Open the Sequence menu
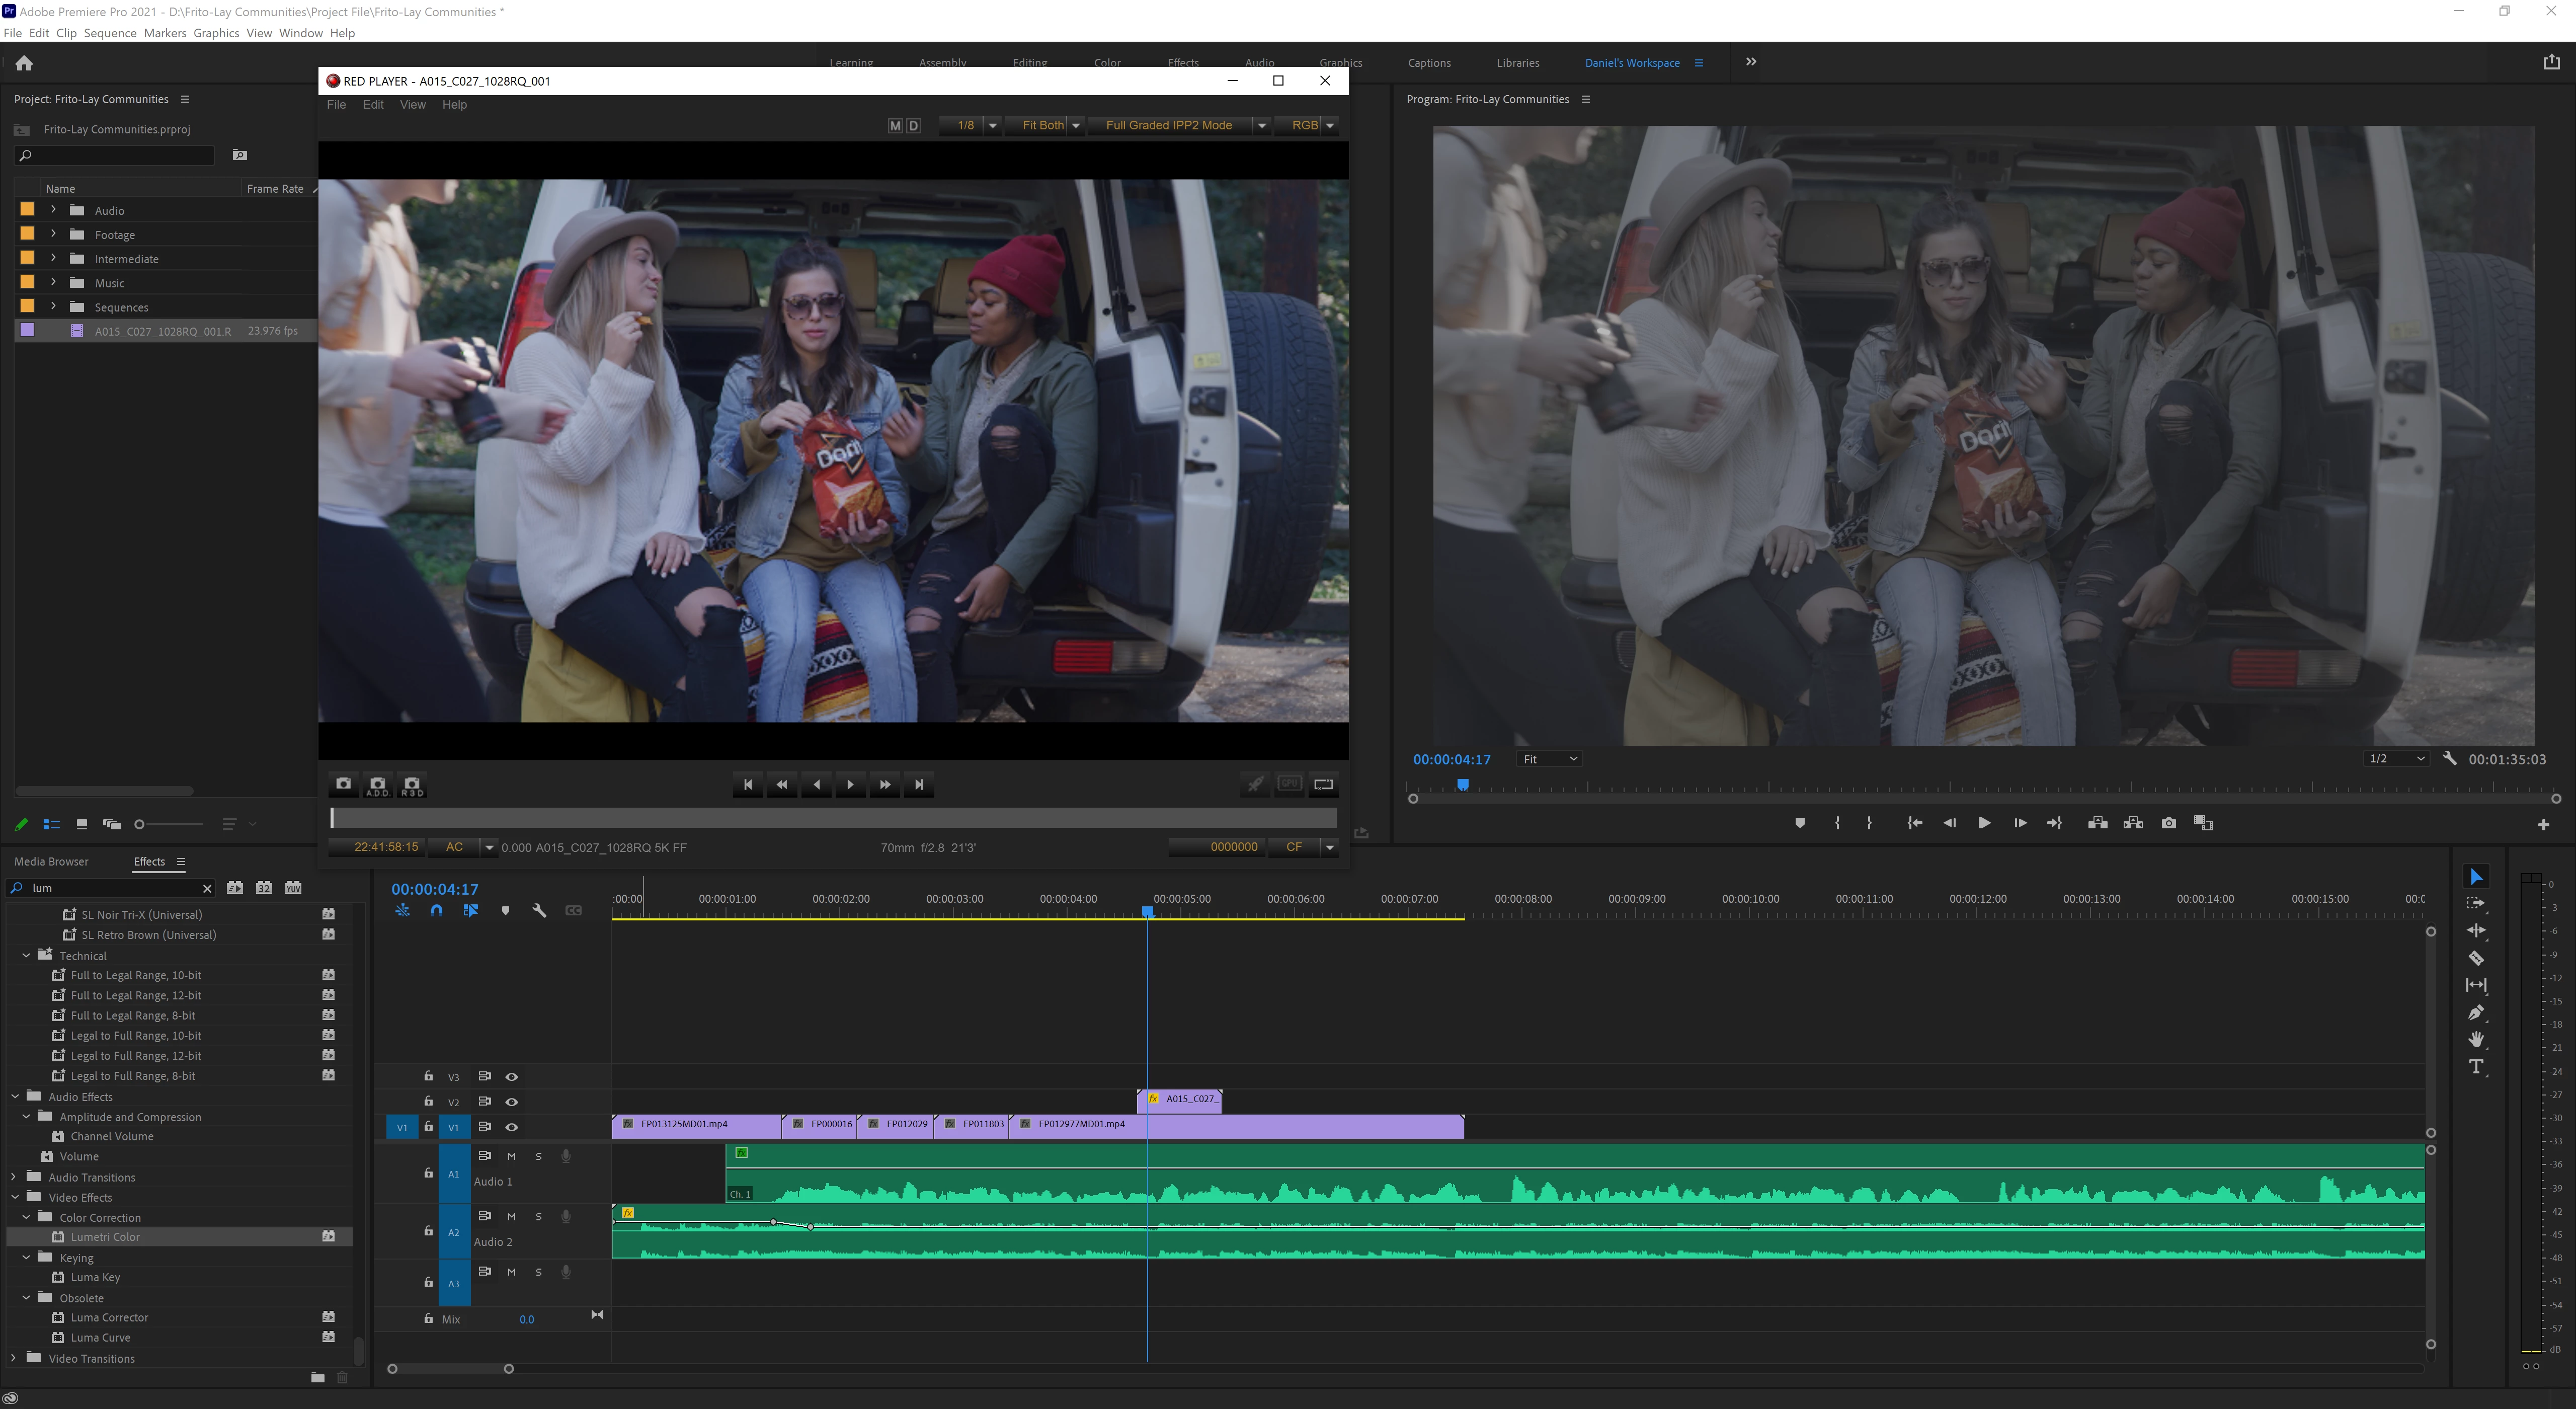This screenshot has height=1409, width=2576. [109, 33]
